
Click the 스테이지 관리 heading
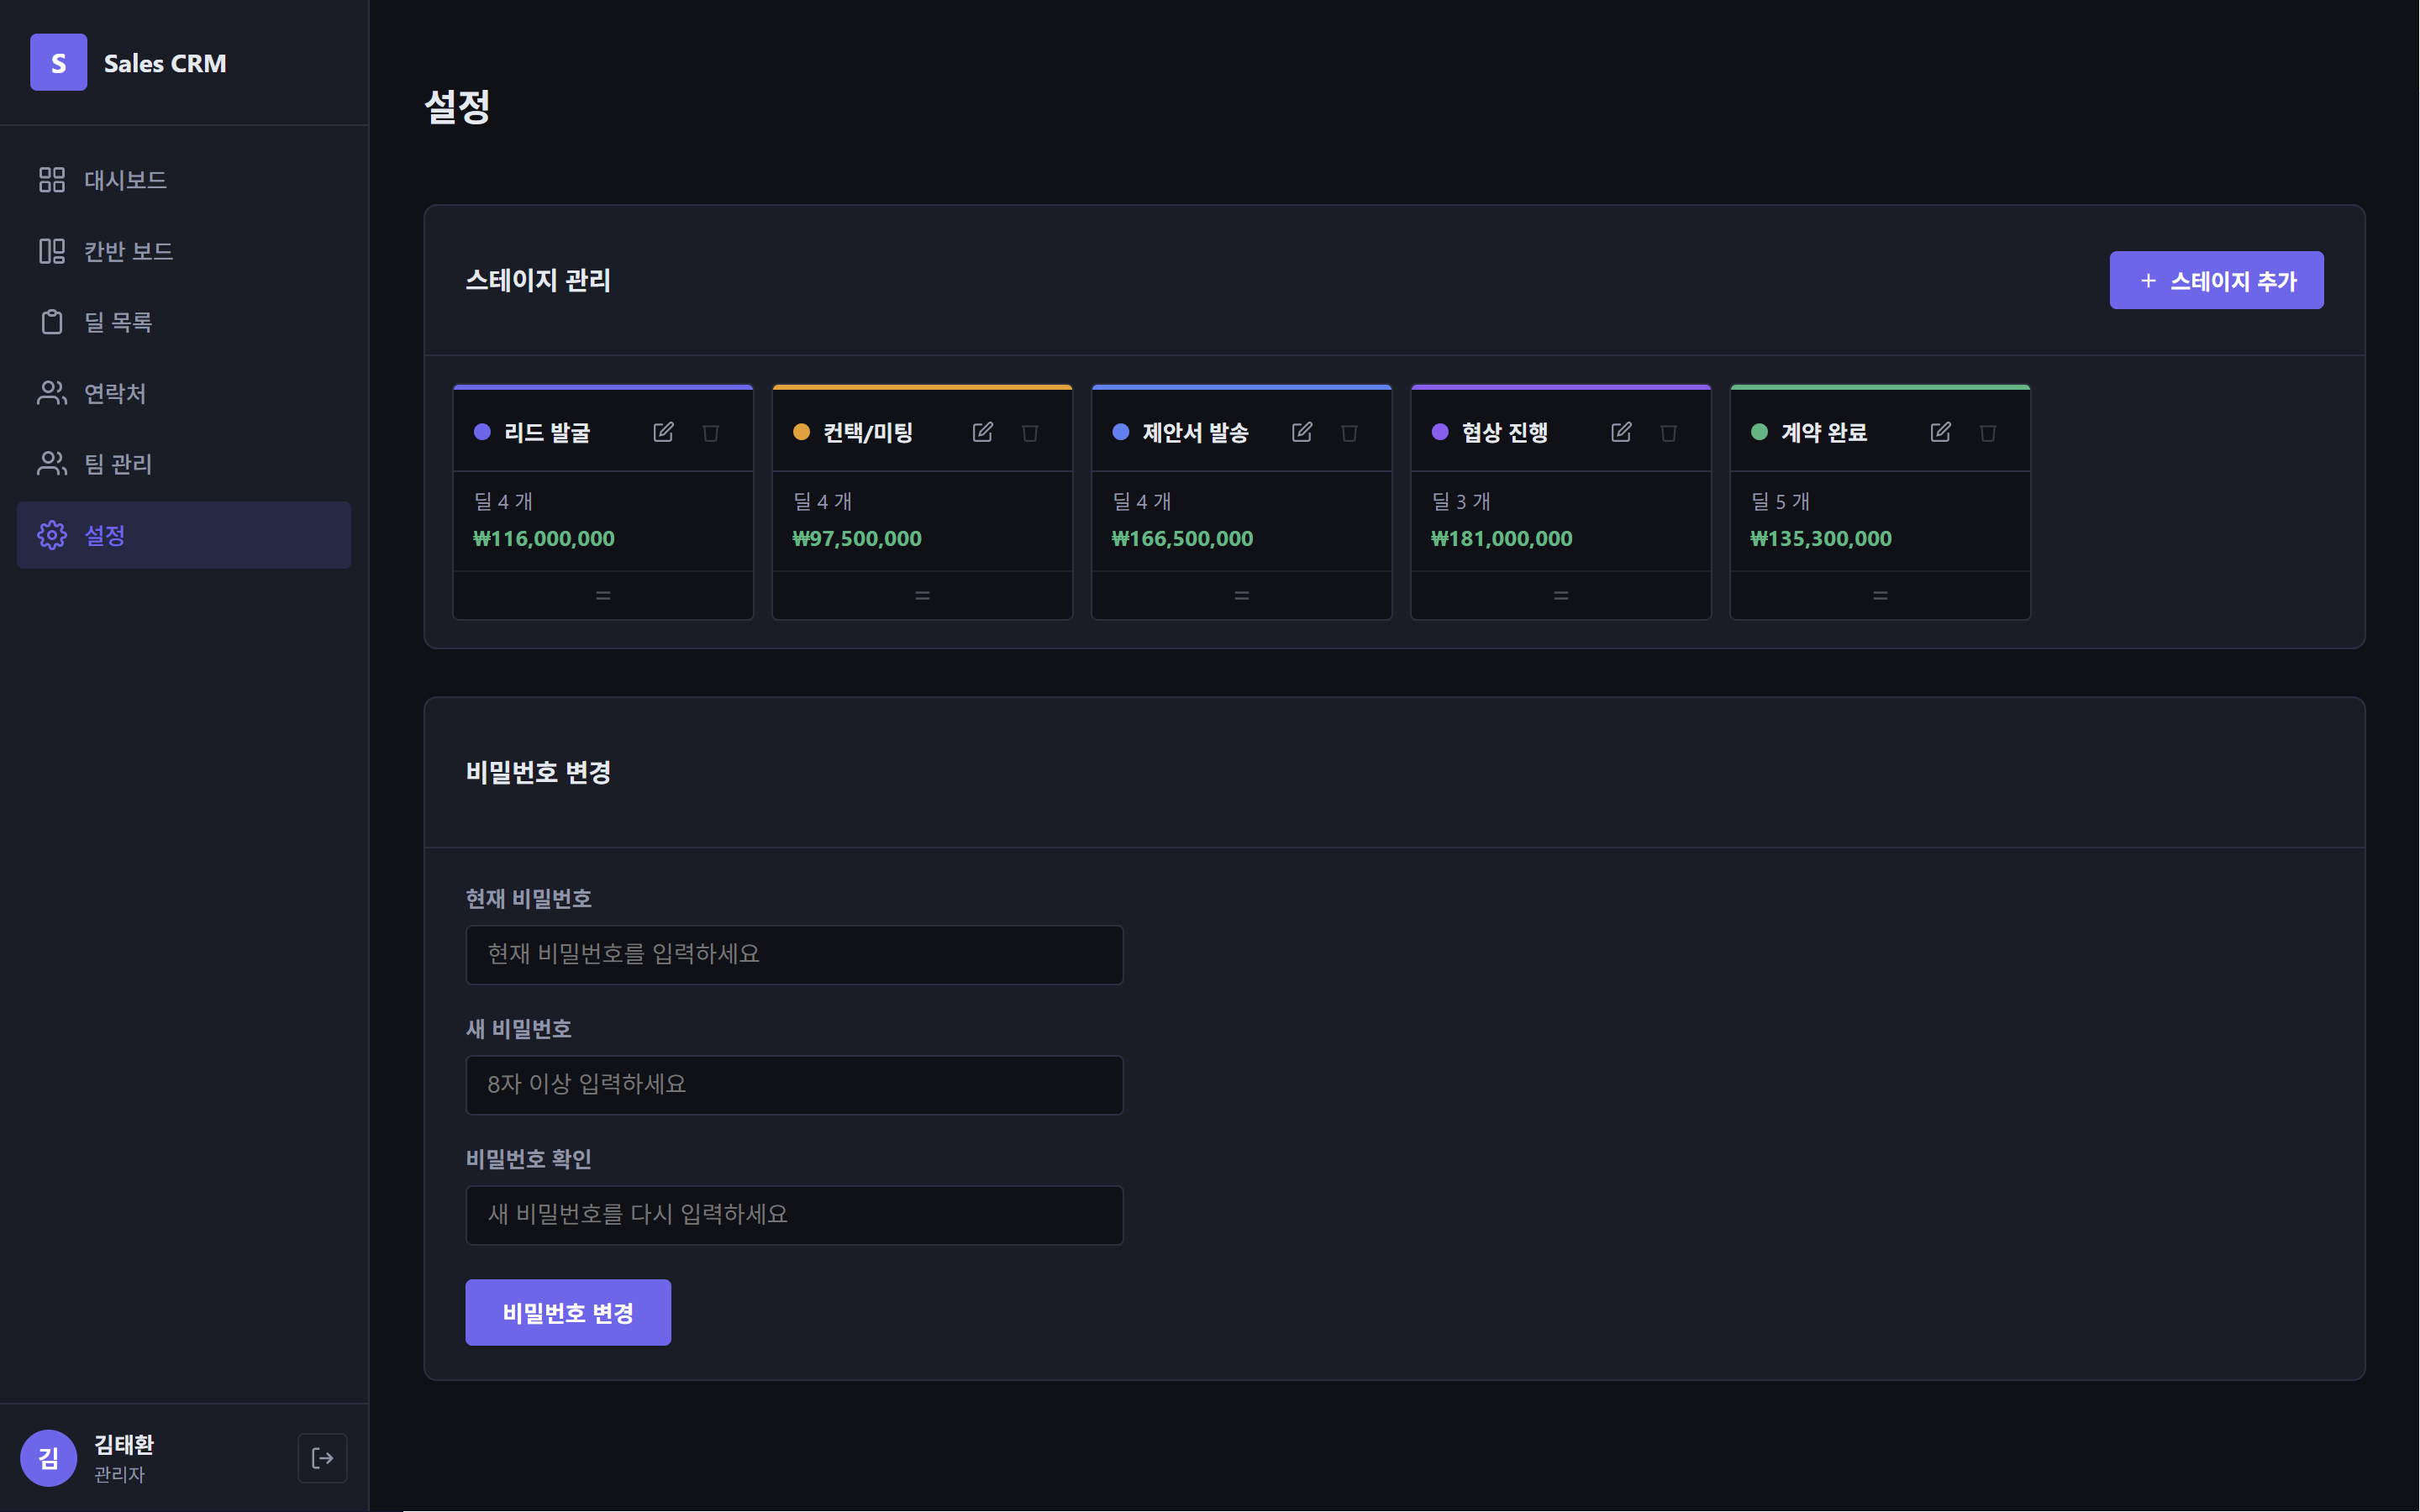coord(538,281)
